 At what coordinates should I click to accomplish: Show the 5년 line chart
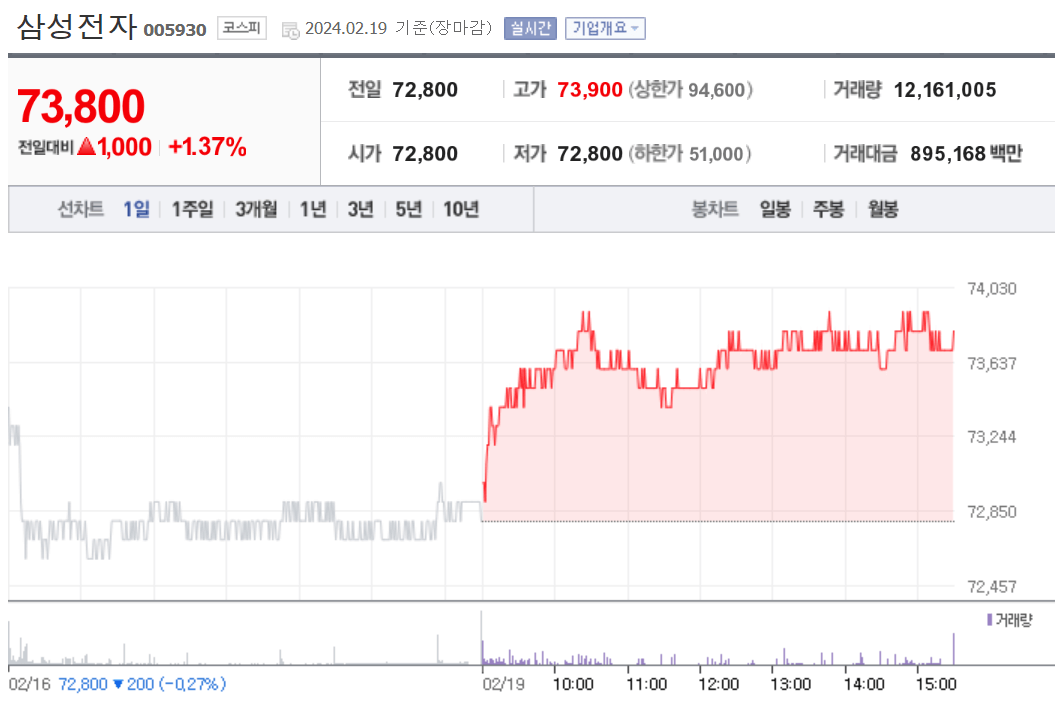(408, 209)
